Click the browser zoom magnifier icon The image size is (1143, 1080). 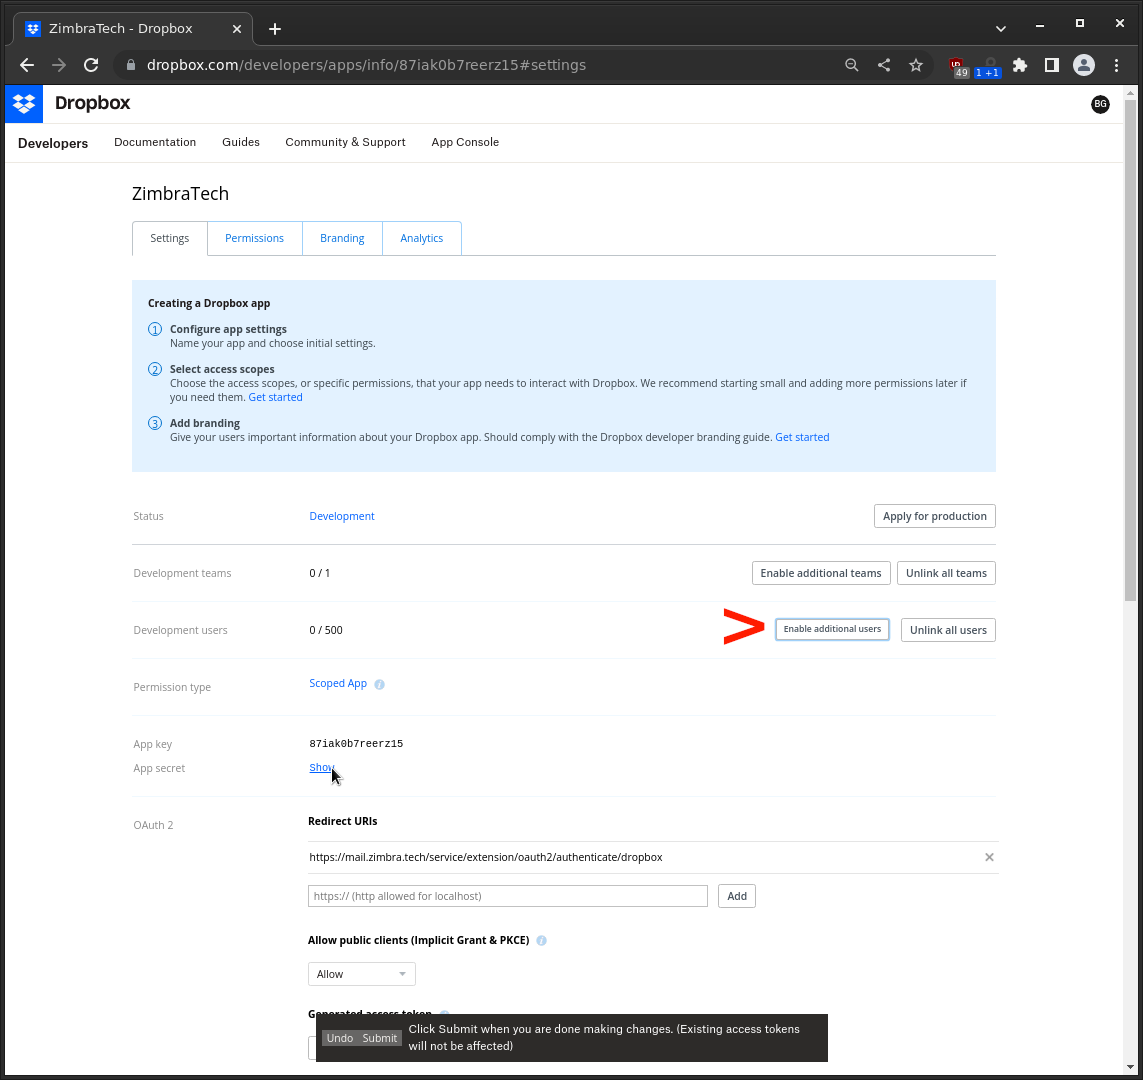click(851, 65)
